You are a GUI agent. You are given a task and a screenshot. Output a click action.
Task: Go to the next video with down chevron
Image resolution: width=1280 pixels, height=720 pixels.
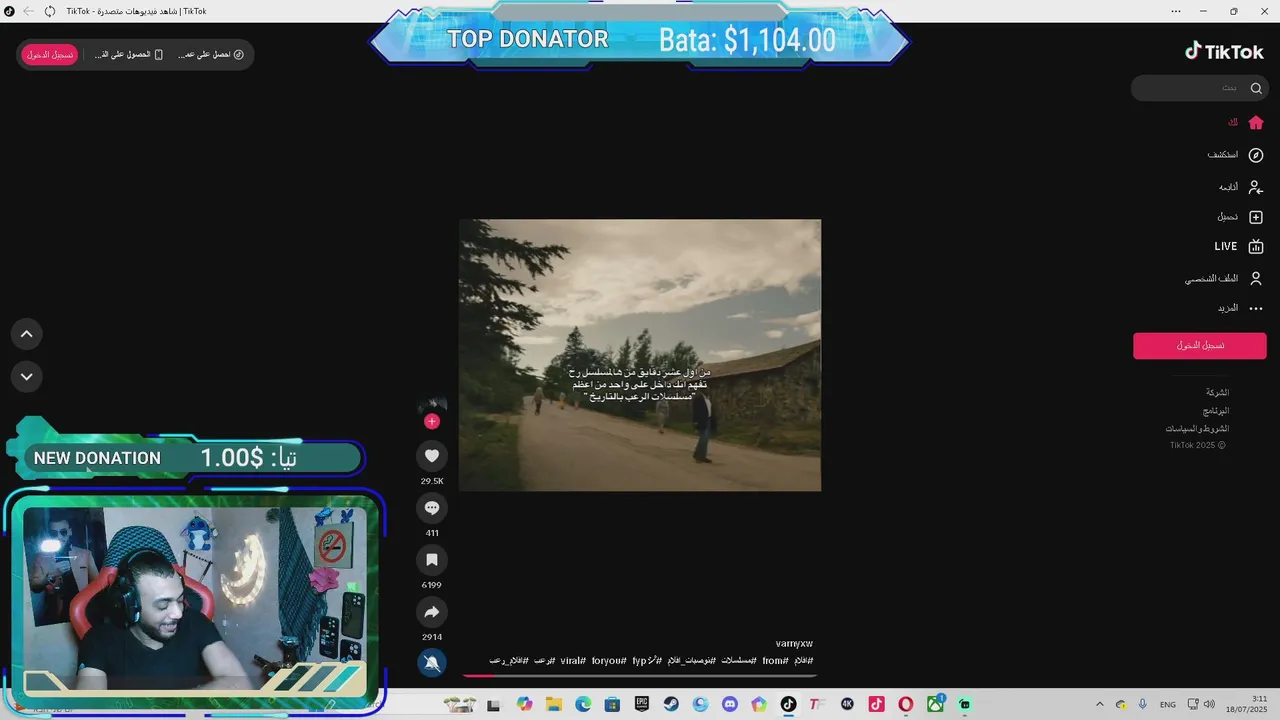[27, 377]
